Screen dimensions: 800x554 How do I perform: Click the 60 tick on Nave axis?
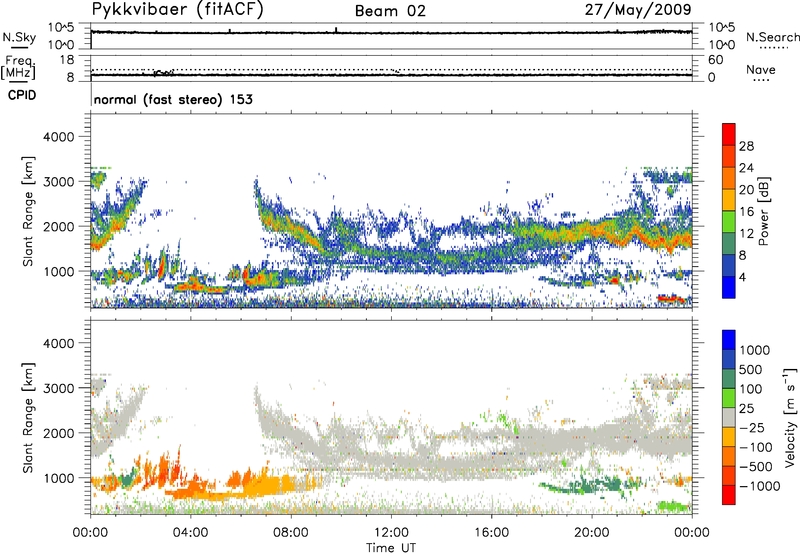[715, 60]
